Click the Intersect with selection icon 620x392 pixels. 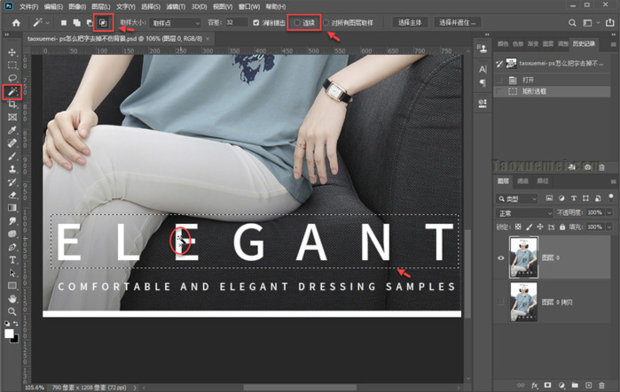(x=103, y=23)
